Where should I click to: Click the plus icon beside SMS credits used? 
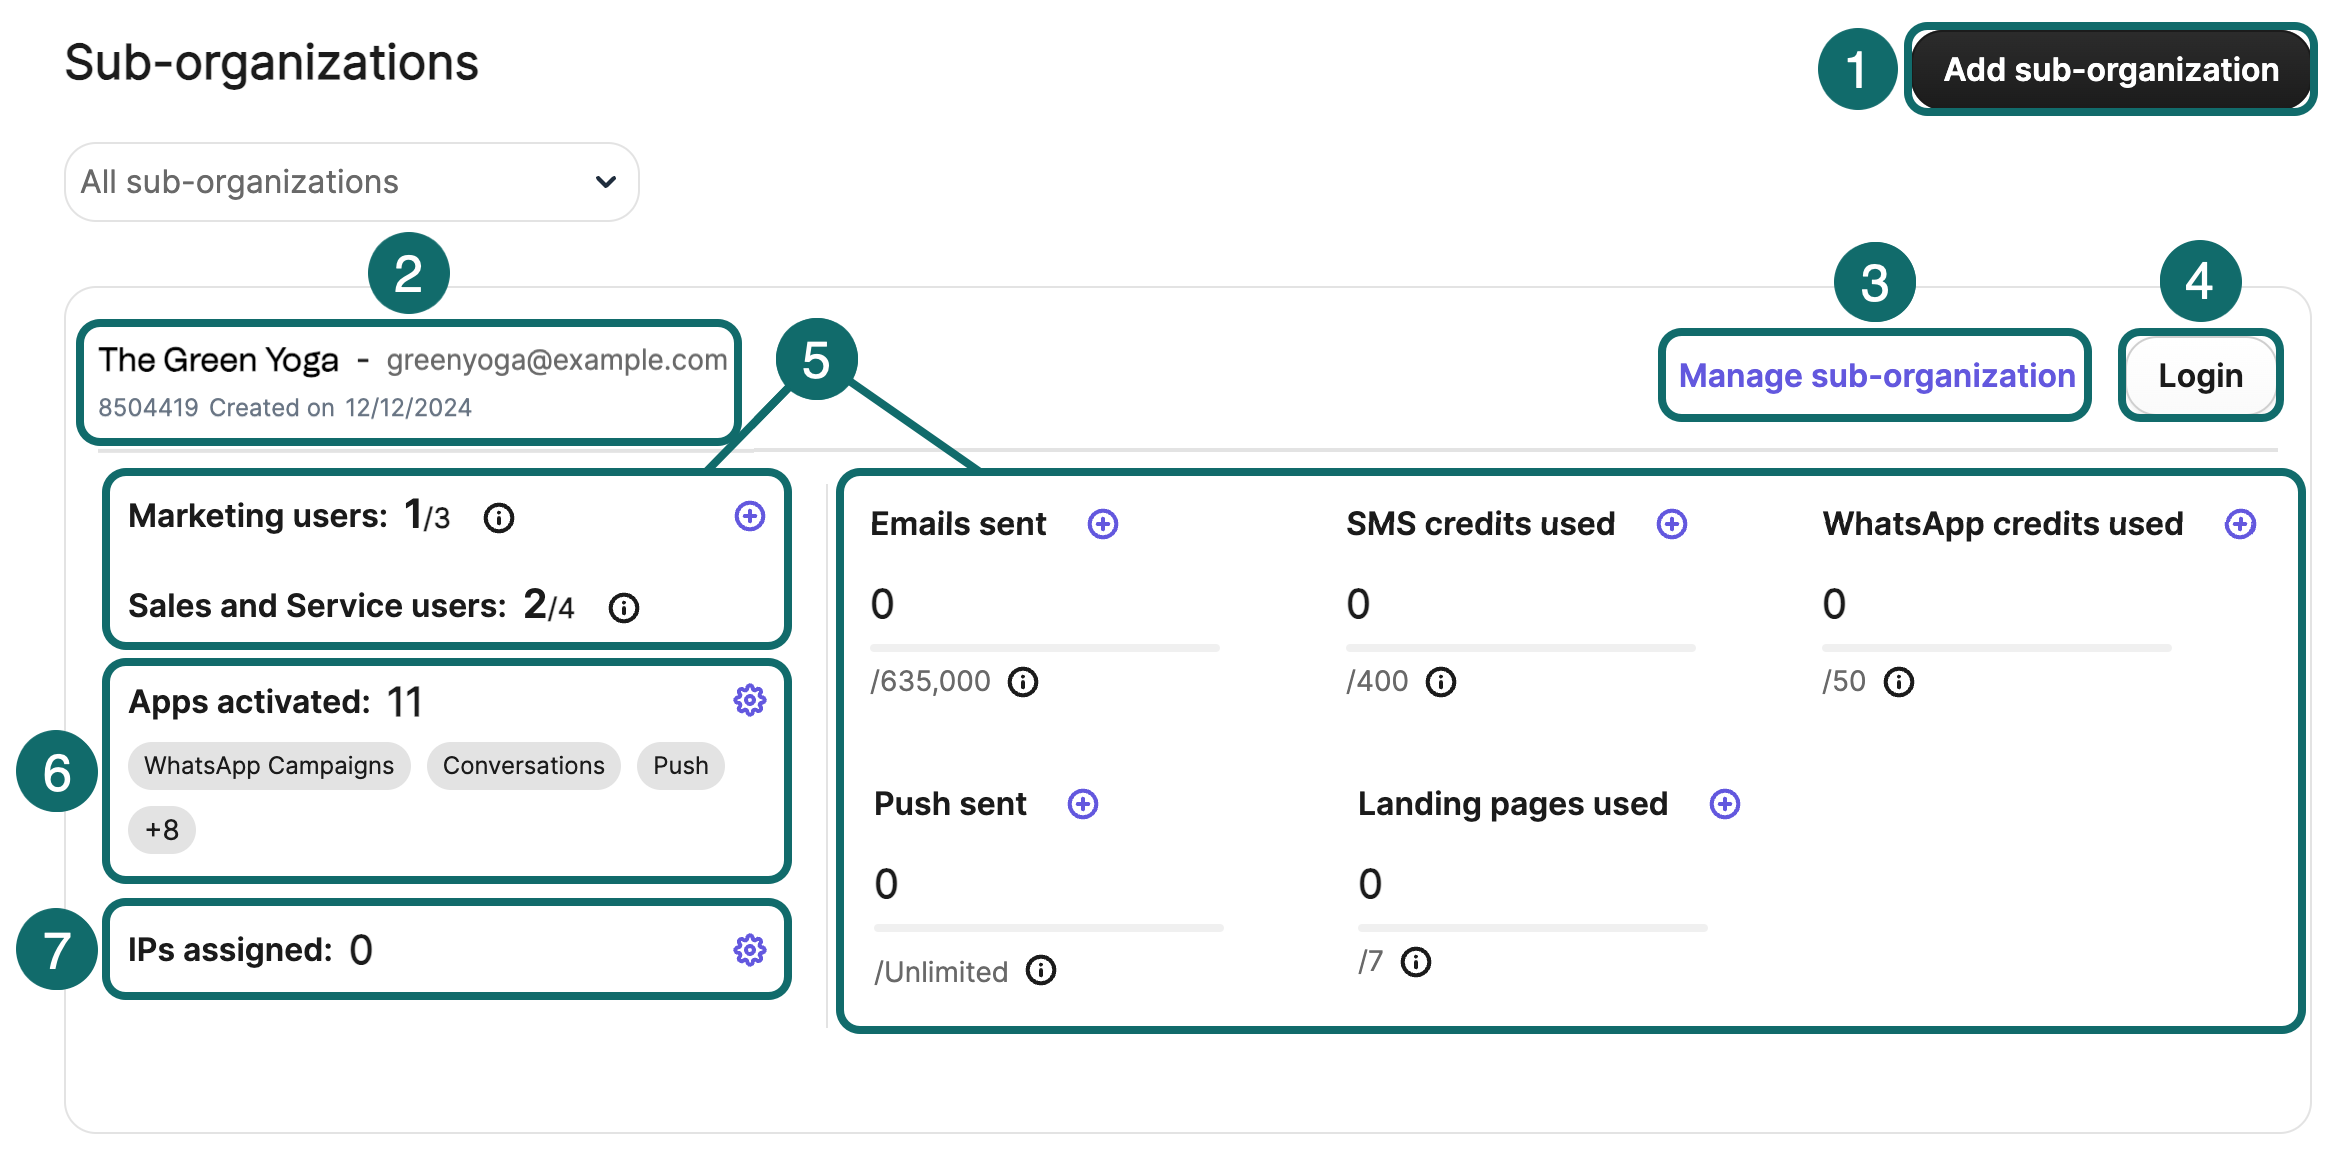[1672, 524]
